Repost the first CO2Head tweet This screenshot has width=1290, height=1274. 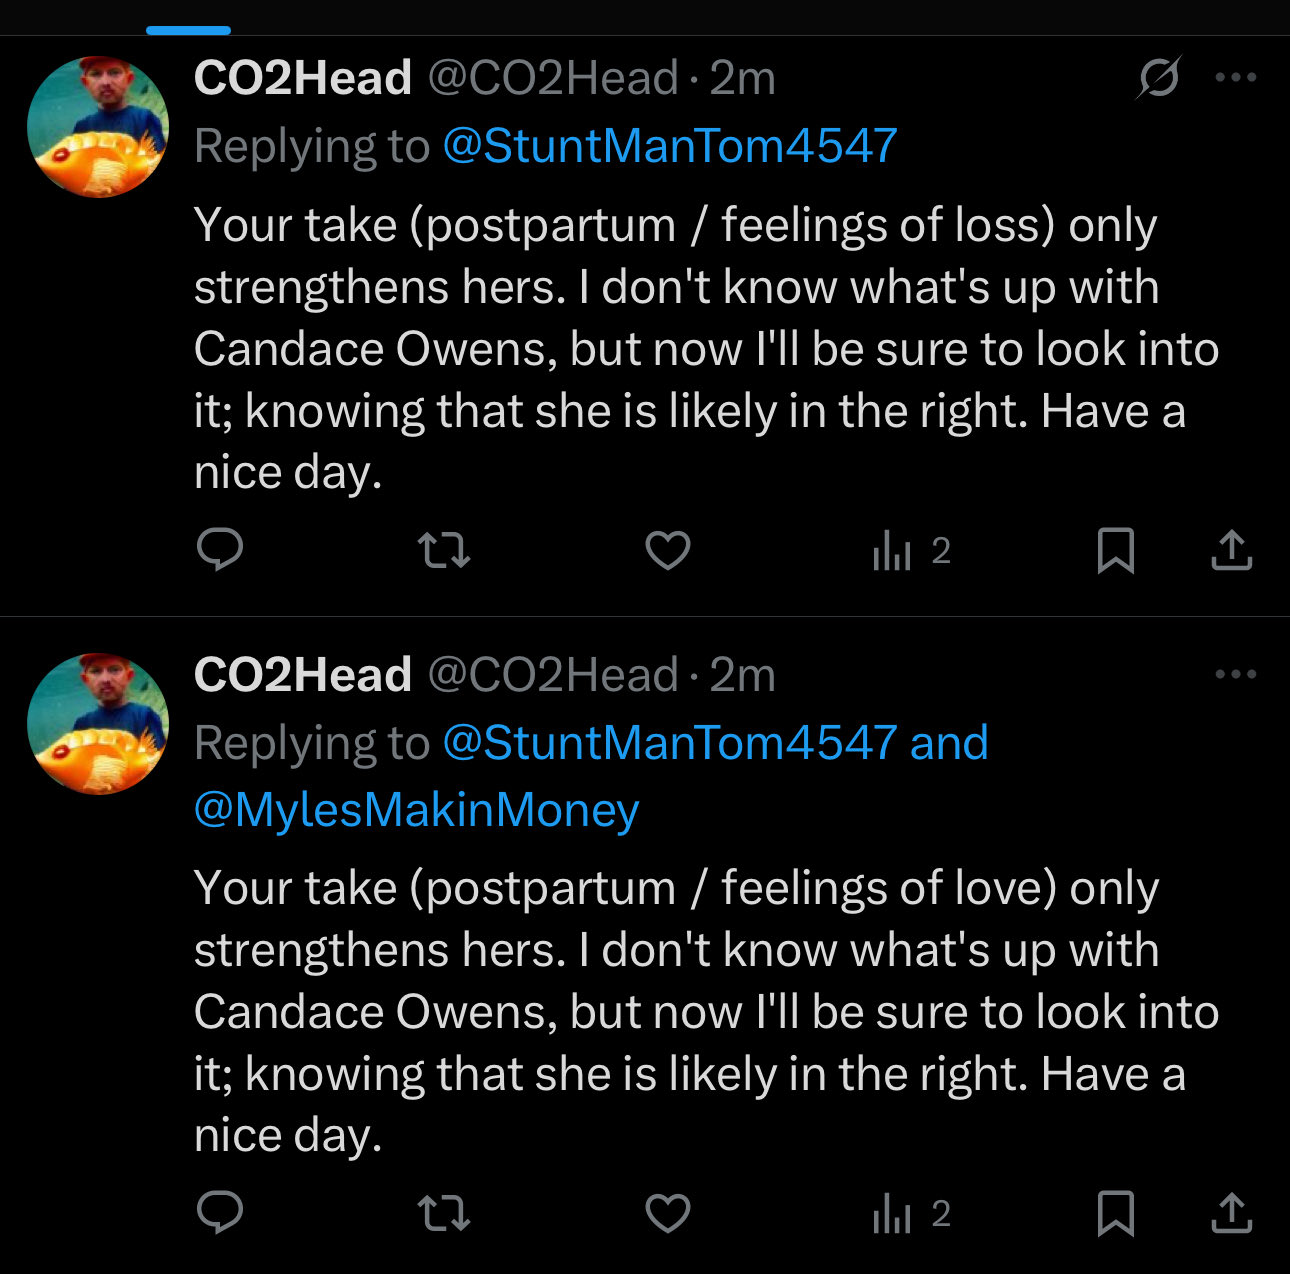pyautogui.click(x=443, y=550)
